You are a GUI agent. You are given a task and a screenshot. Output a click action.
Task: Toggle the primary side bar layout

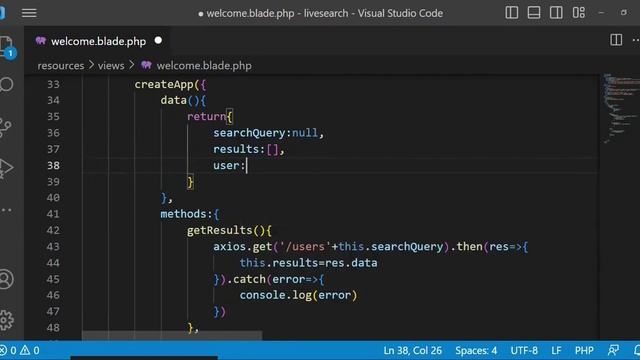click(x=511, y=13)
